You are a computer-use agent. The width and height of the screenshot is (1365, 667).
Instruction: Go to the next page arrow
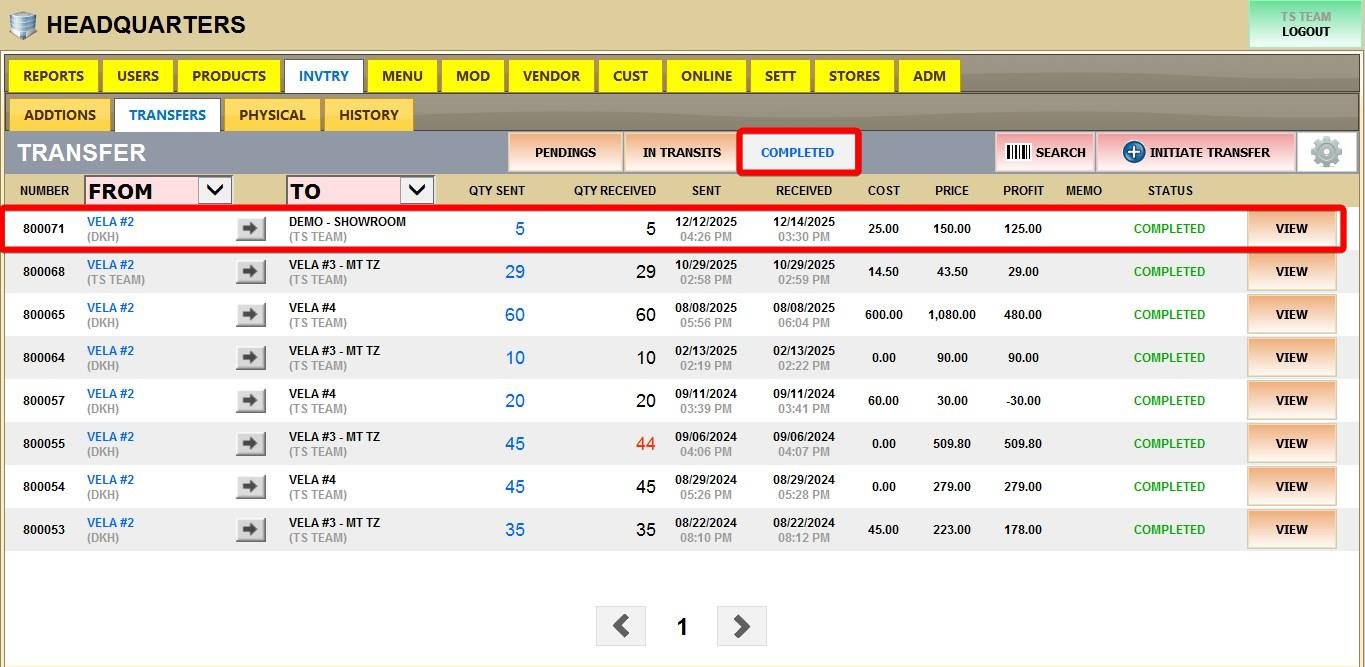[x=741, y=626]
